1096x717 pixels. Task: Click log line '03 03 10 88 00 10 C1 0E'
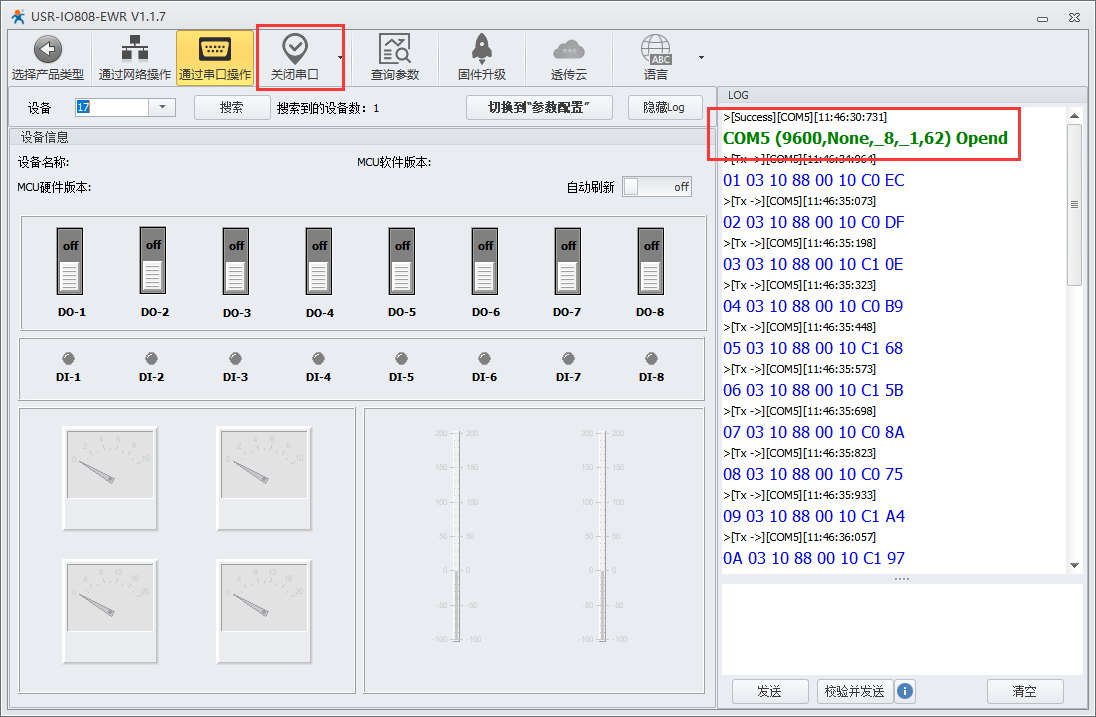(x=813, y=264)
